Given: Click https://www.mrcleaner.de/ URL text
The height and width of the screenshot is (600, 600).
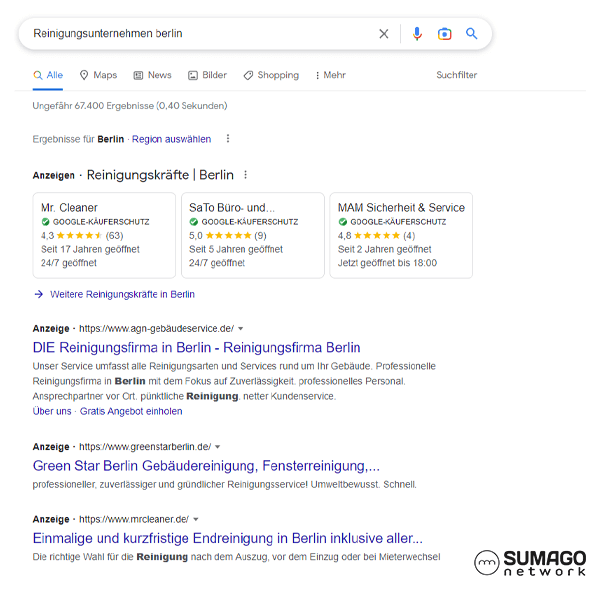Looking at the screenshot, I should pos(134,519).
